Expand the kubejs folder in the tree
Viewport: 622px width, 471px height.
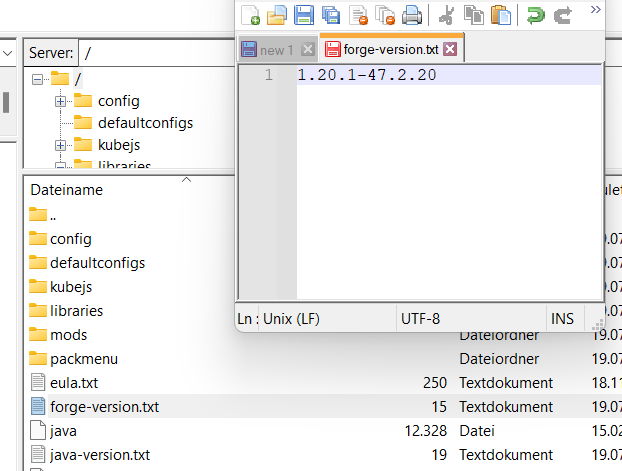(60, 146)
